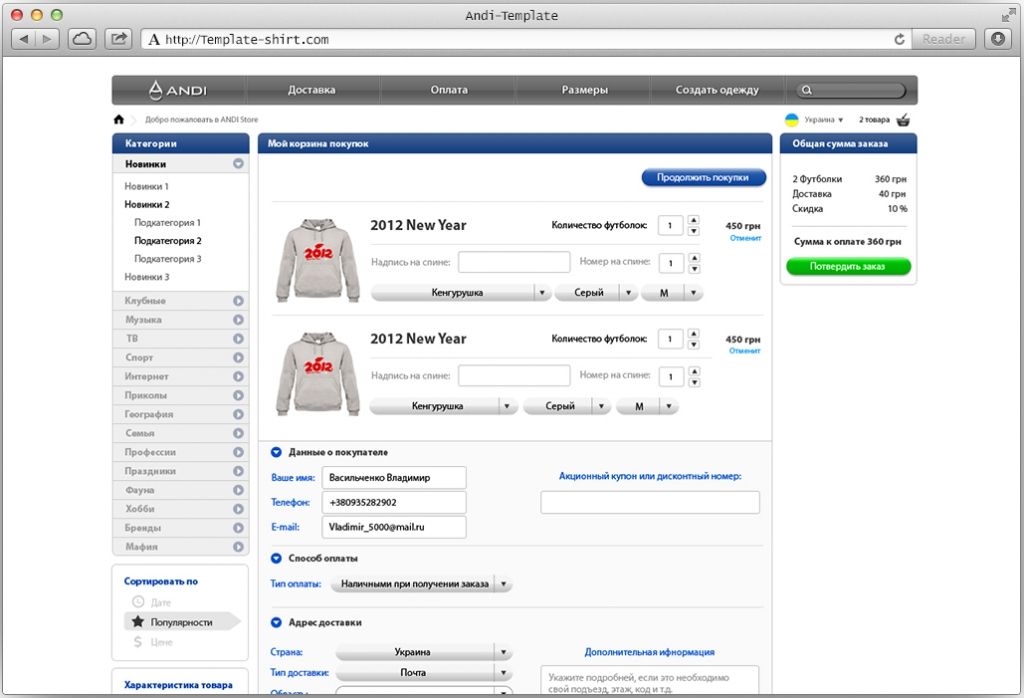Open the Тип оплаты payment dropdown

point(421,584)
